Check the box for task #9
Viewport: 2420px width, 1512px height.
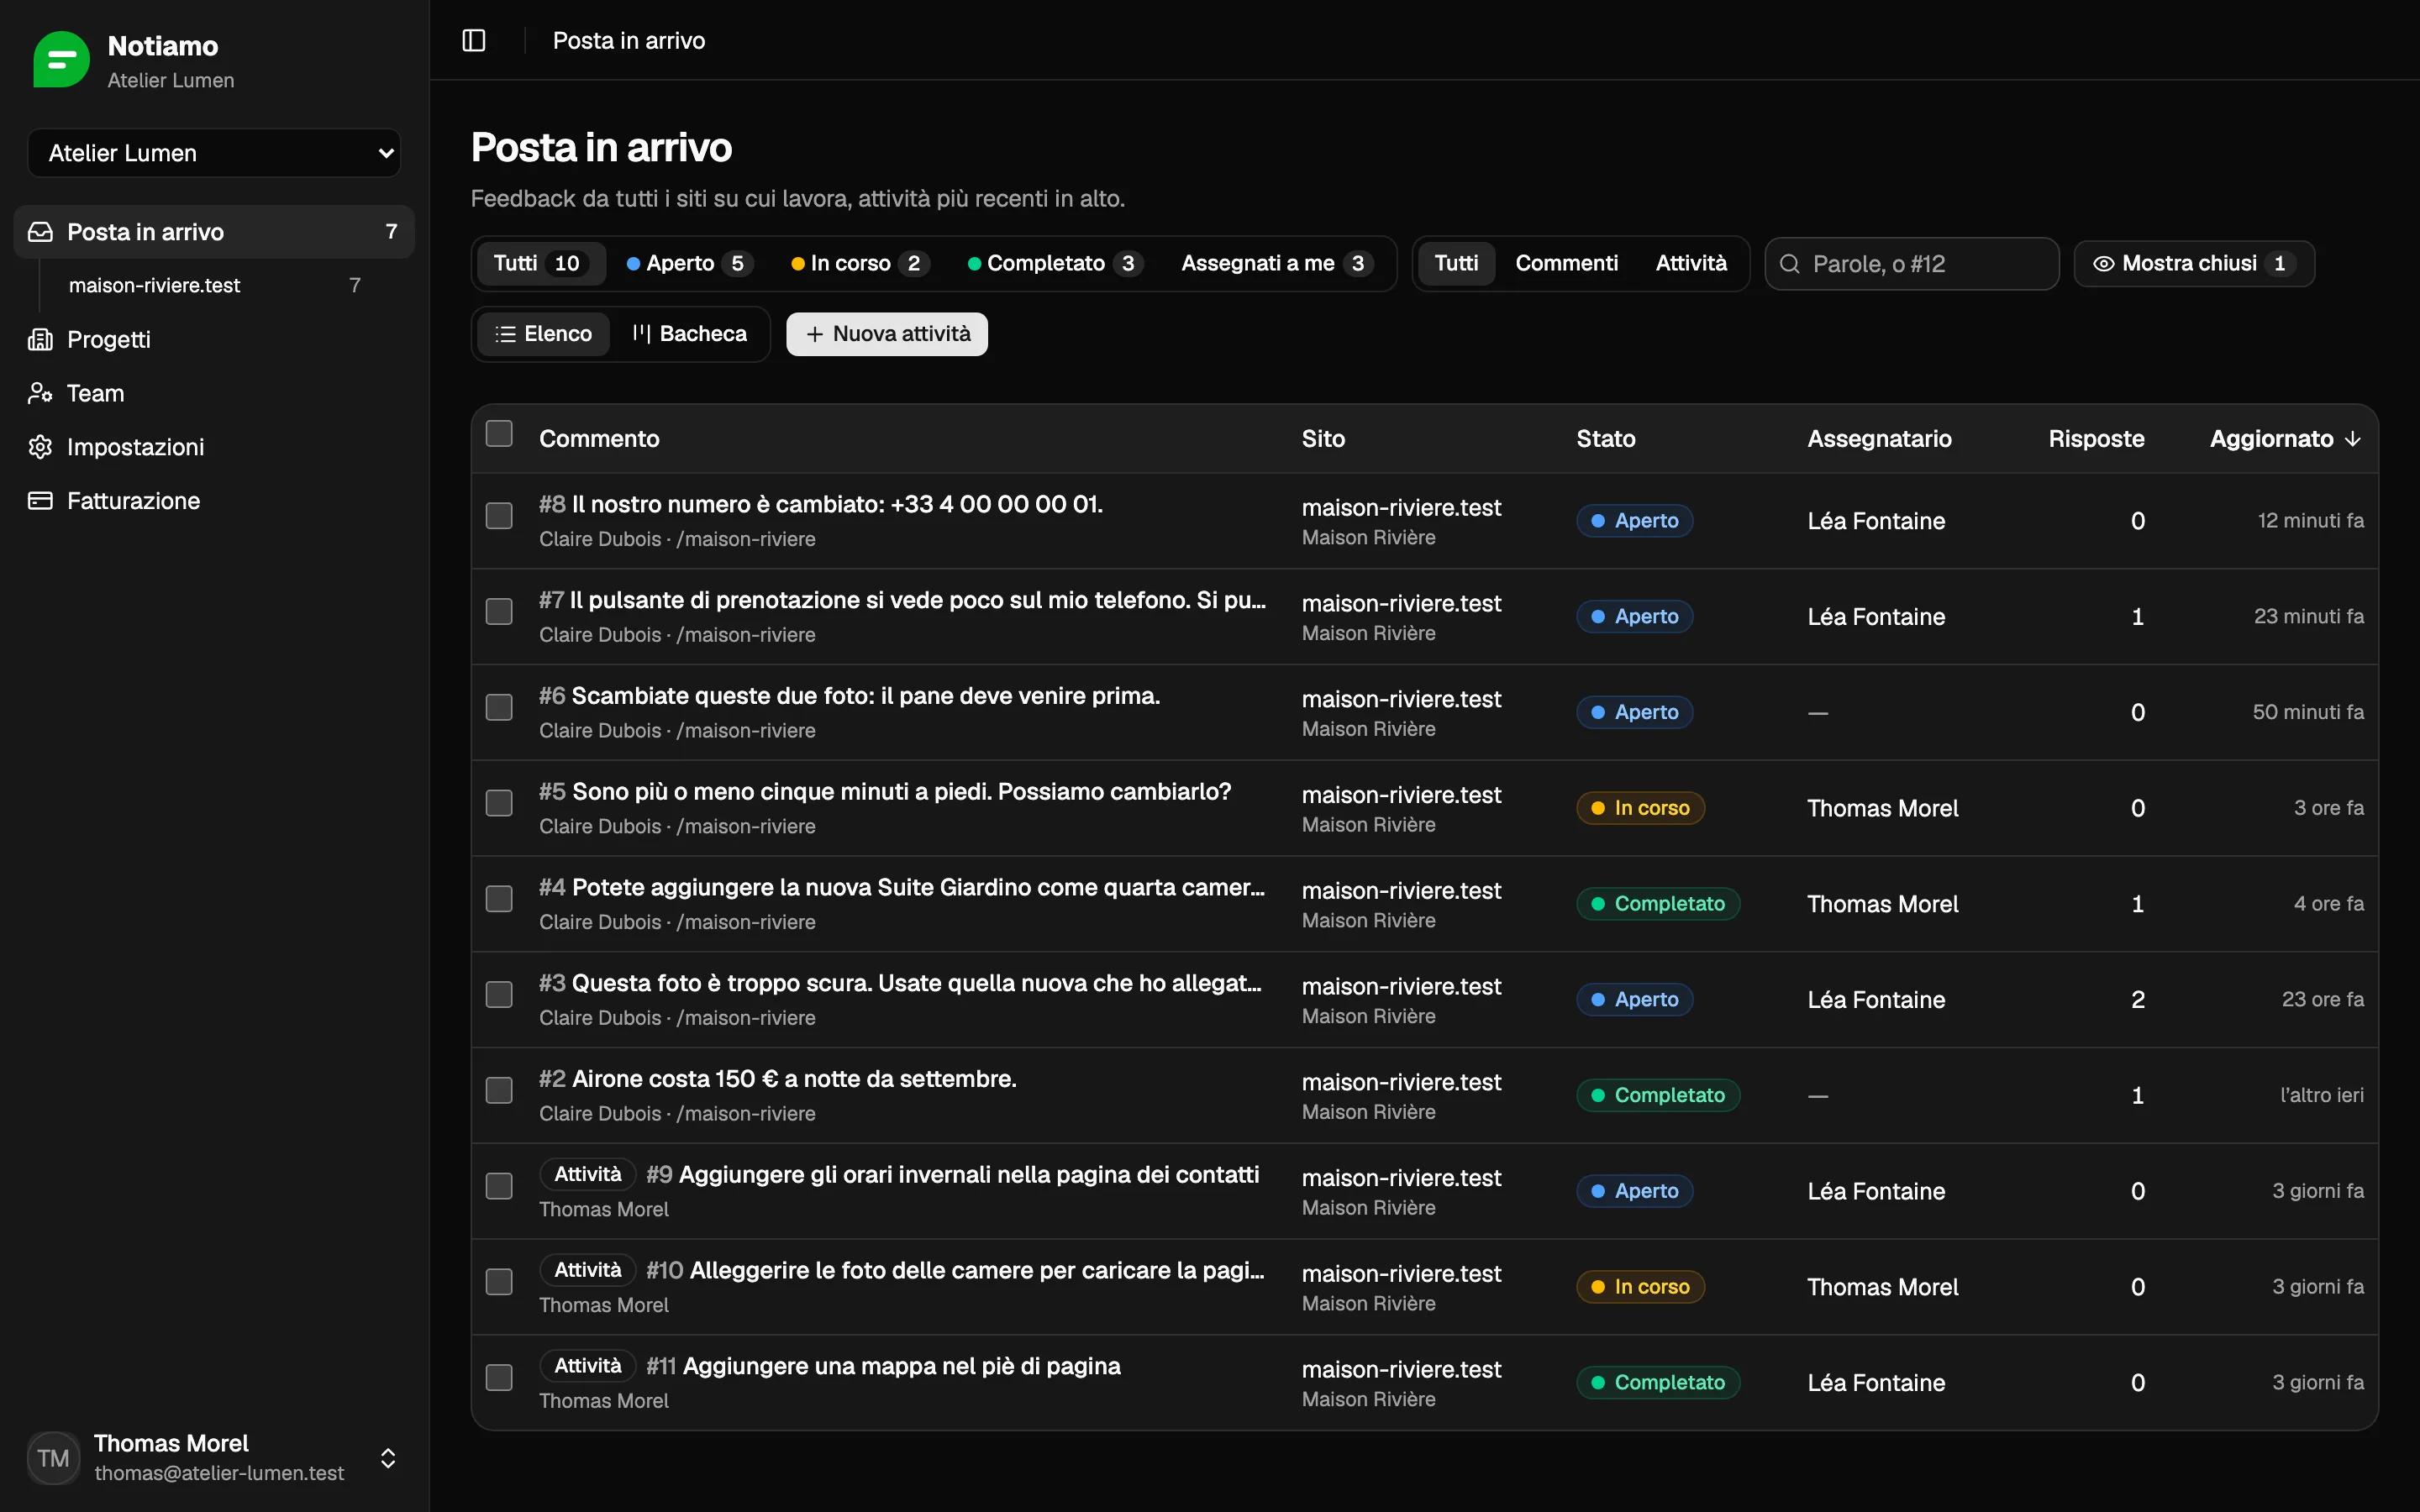pyautogui.click(x=499, y=1186)
